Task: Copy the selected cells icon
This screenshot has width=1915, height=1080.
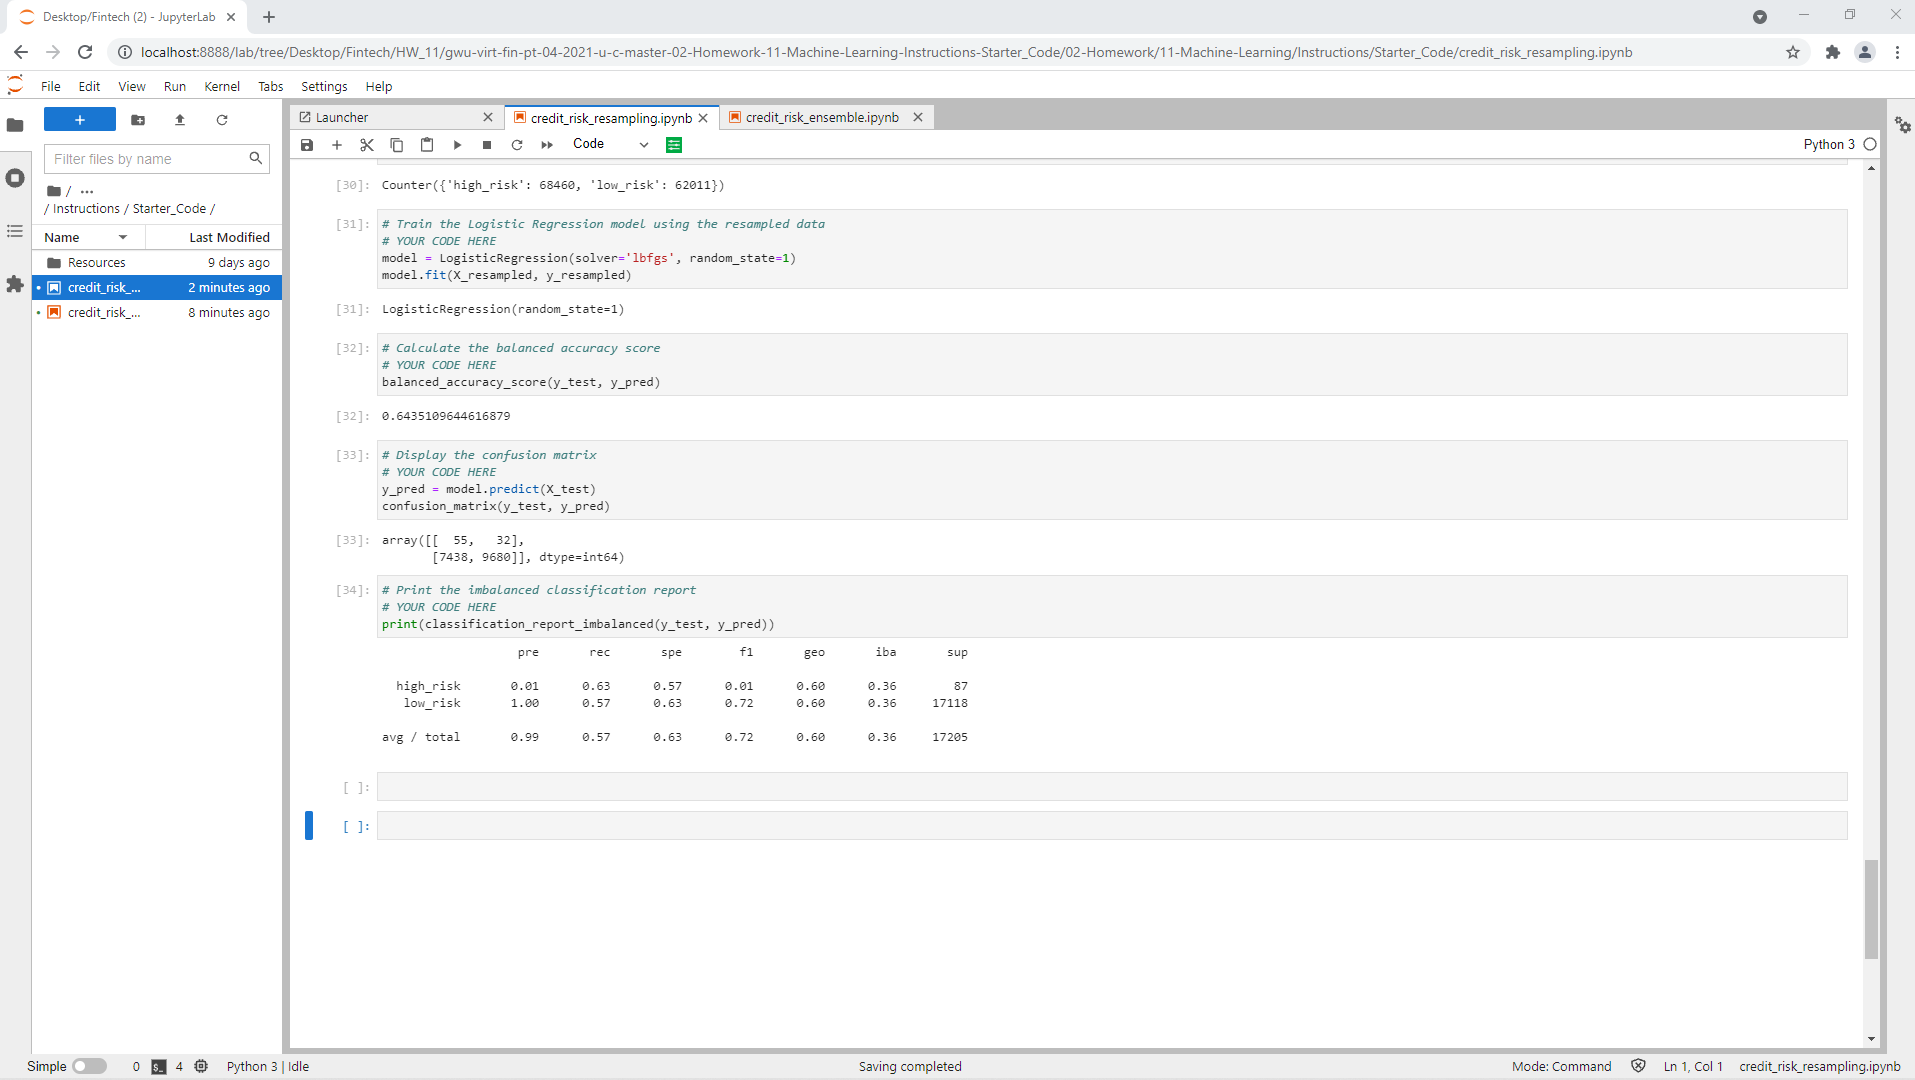Action: pyautogui.click(x=397, y=145)
